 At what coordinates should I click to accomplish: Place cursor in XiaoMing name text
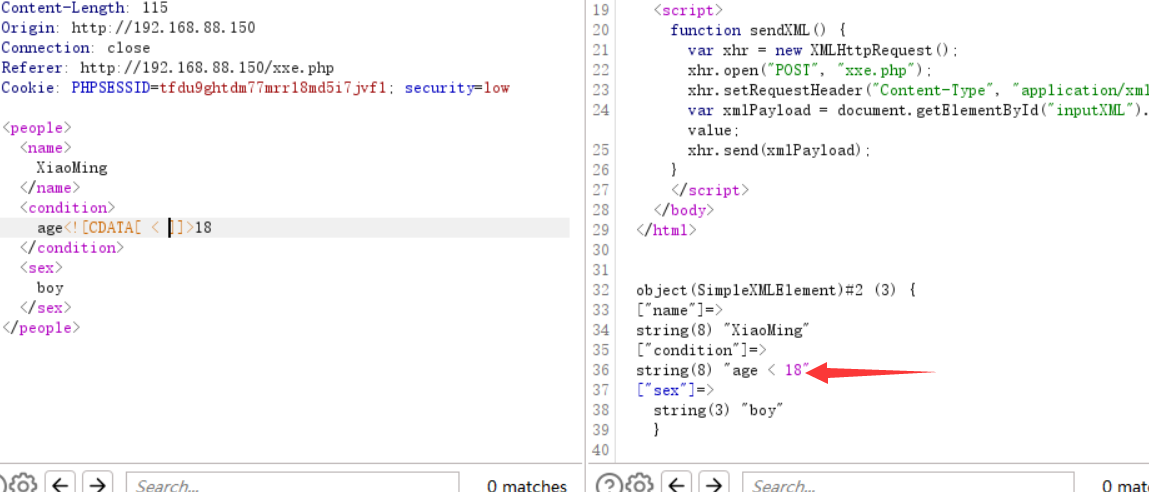pyautogui.click(x=72, y=168)
